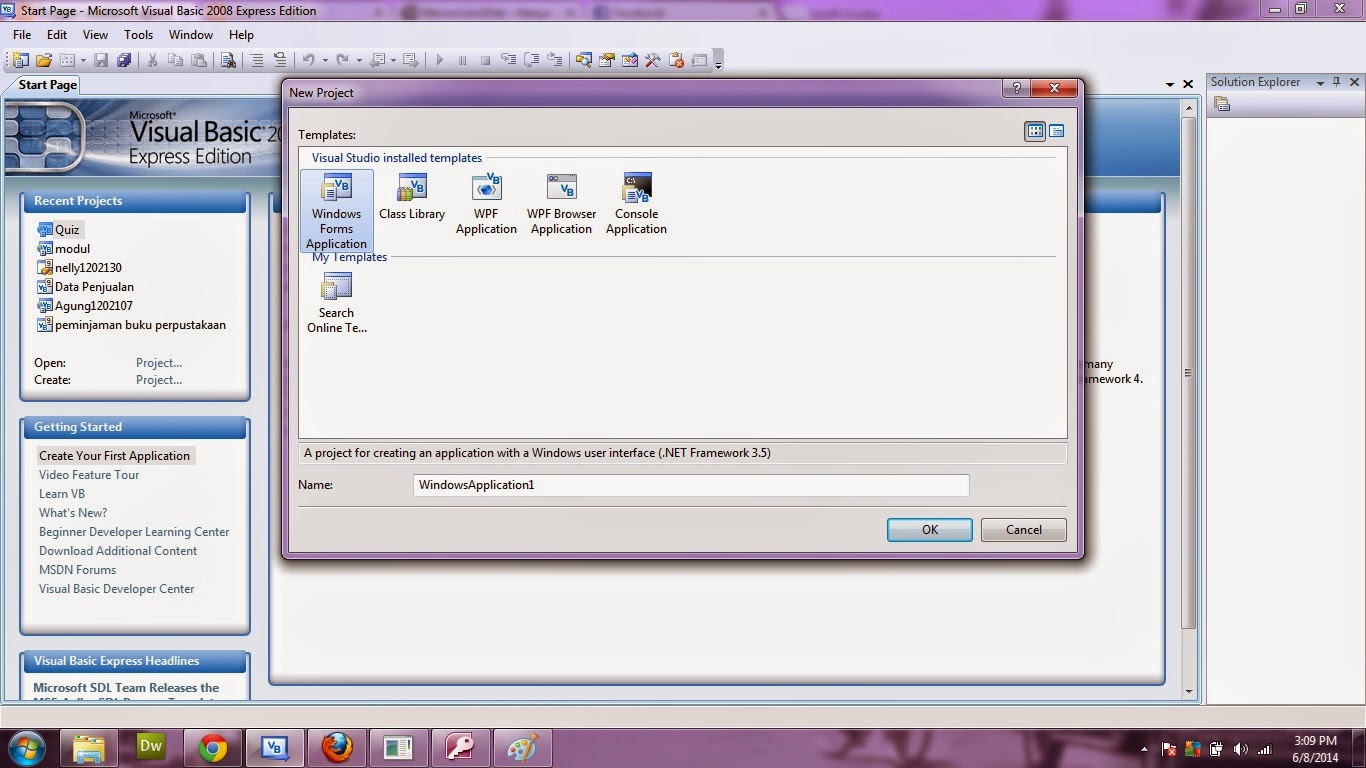
Task: Open the Object Browser toolbar icon
Action: 629,60
